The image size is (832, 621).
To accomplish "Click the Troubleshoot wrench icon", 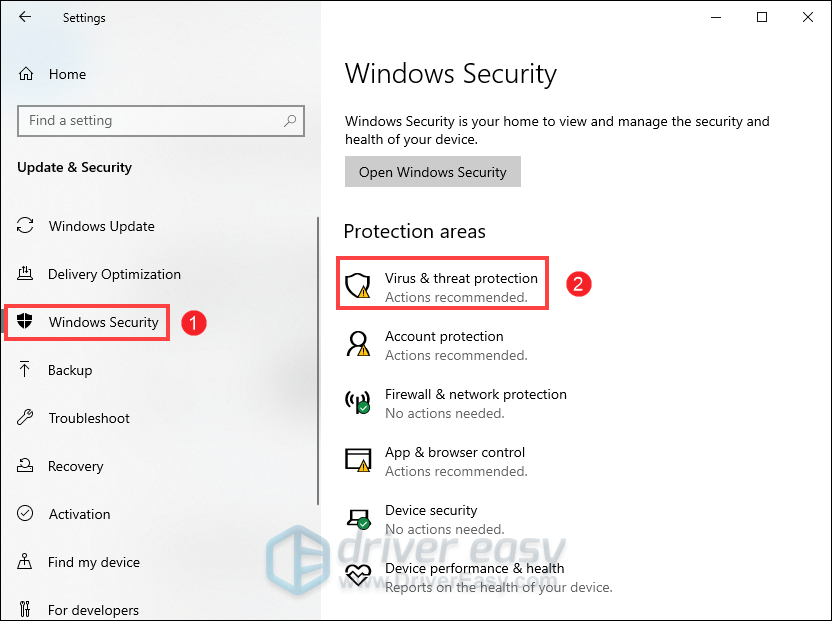I will (25, 417).
